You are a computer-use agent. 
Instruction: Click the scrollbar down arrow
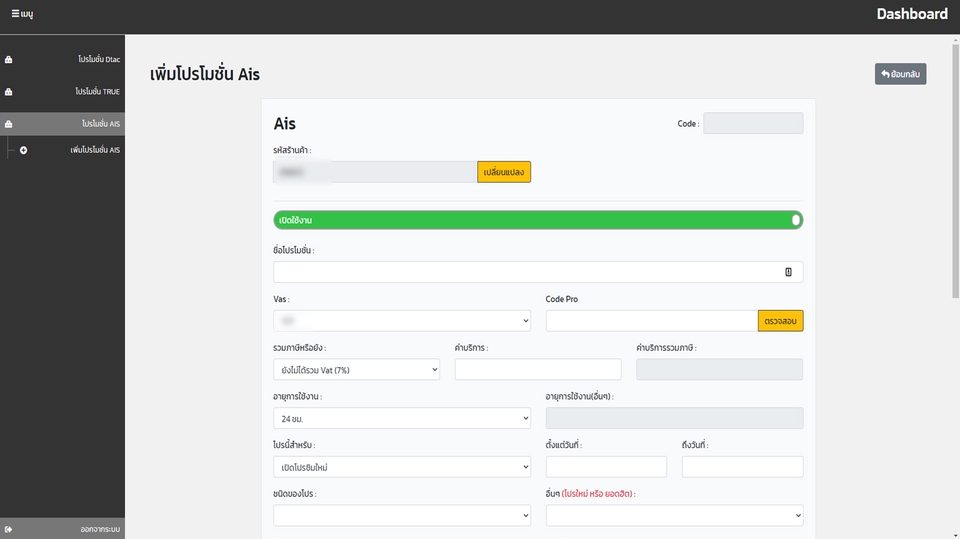(955, 535)
